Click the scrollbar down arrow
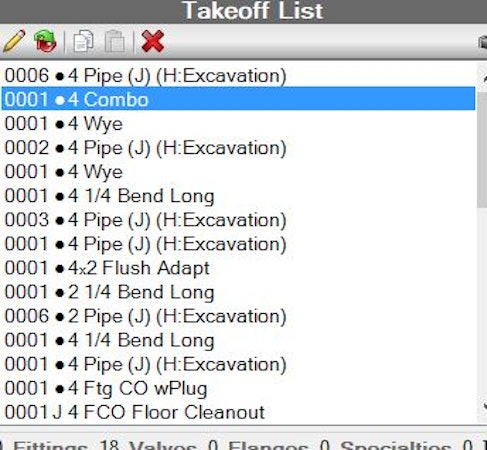487x450 pixels. point(483,405)
